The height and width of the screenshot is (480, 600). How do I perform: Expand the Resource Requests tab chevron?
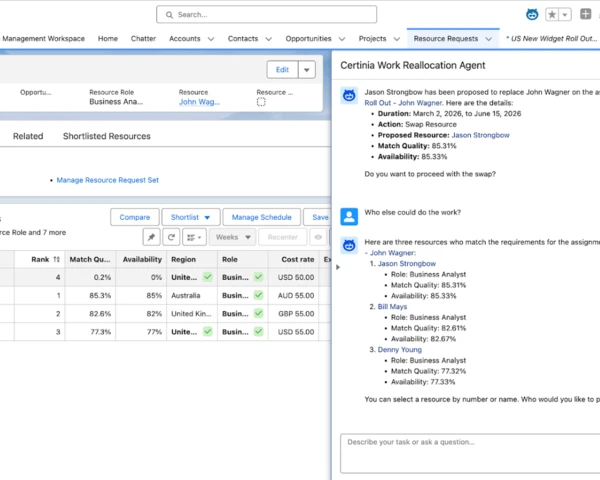[x=489, y=39]
